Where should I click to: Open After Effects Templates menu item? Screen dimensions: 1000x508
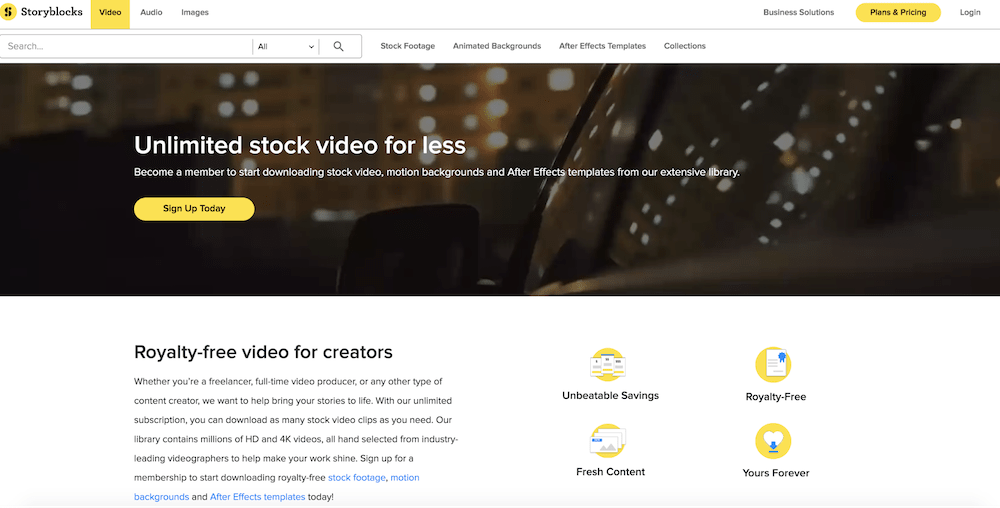tap(602, 46)
